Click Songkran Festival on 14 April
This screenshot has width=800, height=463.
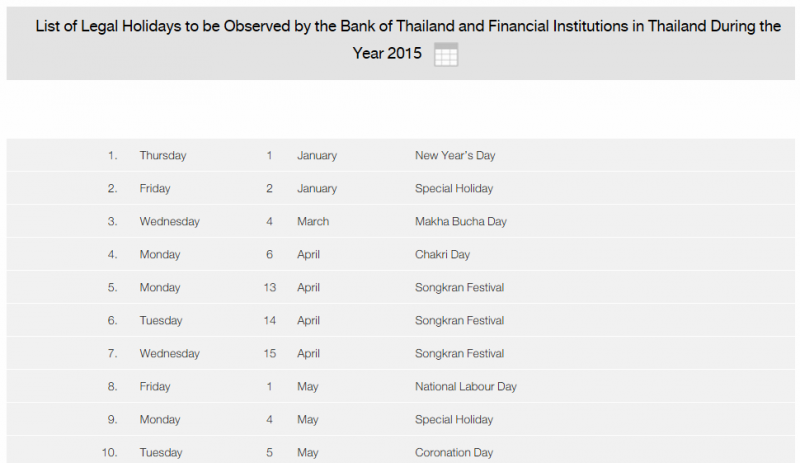[x=459, y=320]
